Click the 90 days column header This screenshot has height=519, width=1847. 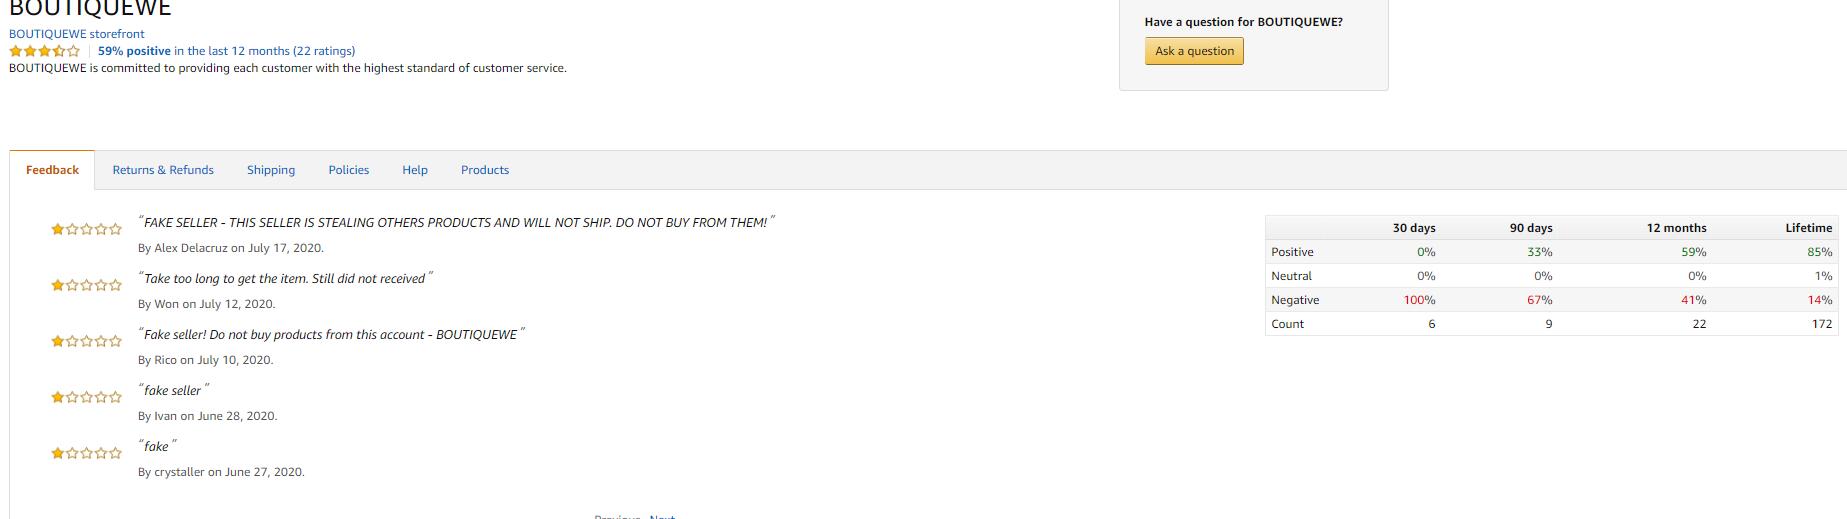coord(1531,228)
